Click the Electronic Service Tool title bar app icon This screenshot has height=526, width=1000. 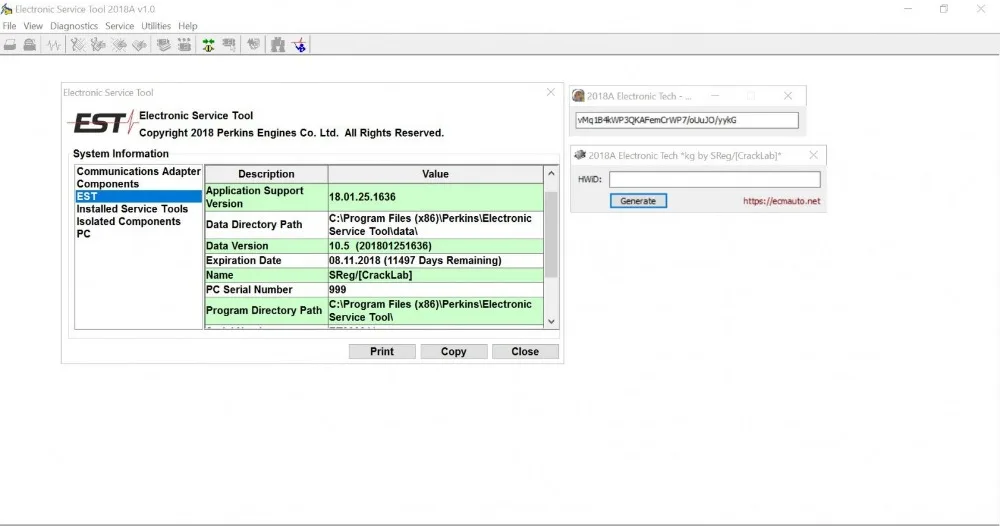click(x=6, y=9)
